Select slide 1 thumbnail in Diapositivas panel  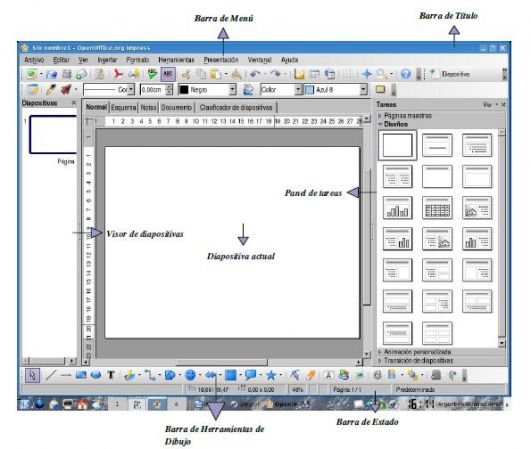point(53,135)
